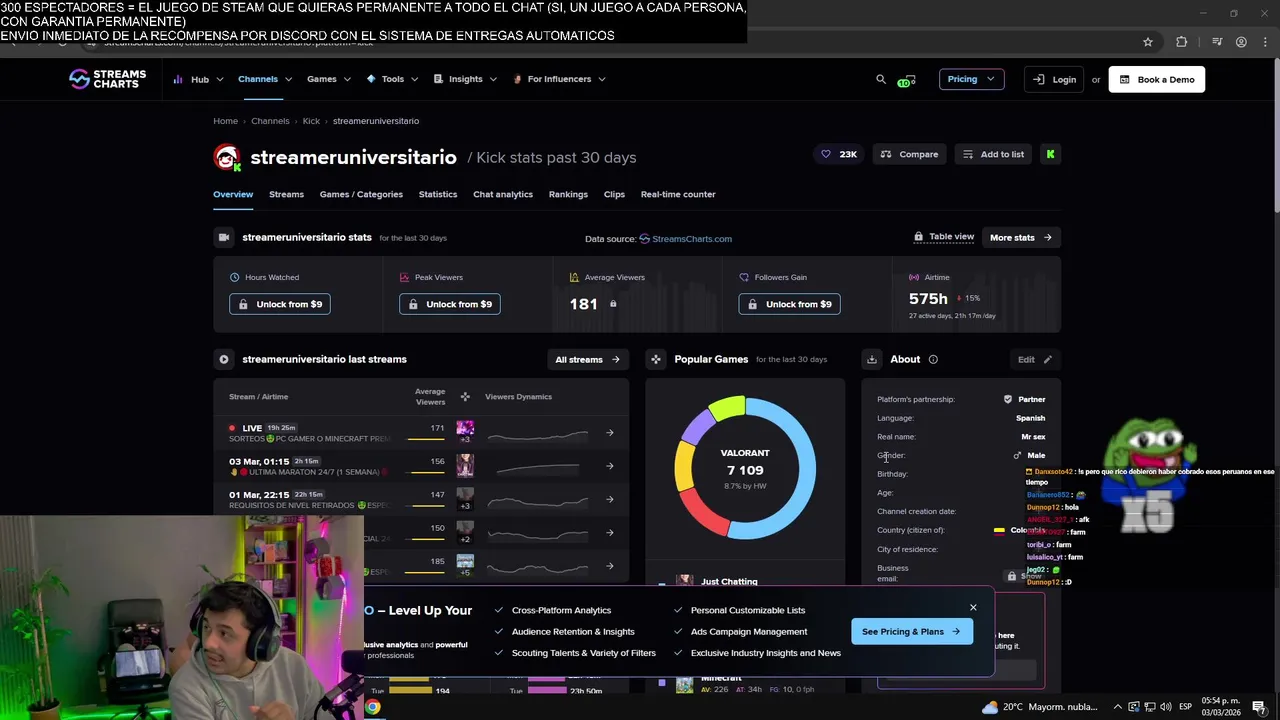Click the streameruniversitario channel avatar
This screenshot has height=720, width=1280.
tap(227, 157)
